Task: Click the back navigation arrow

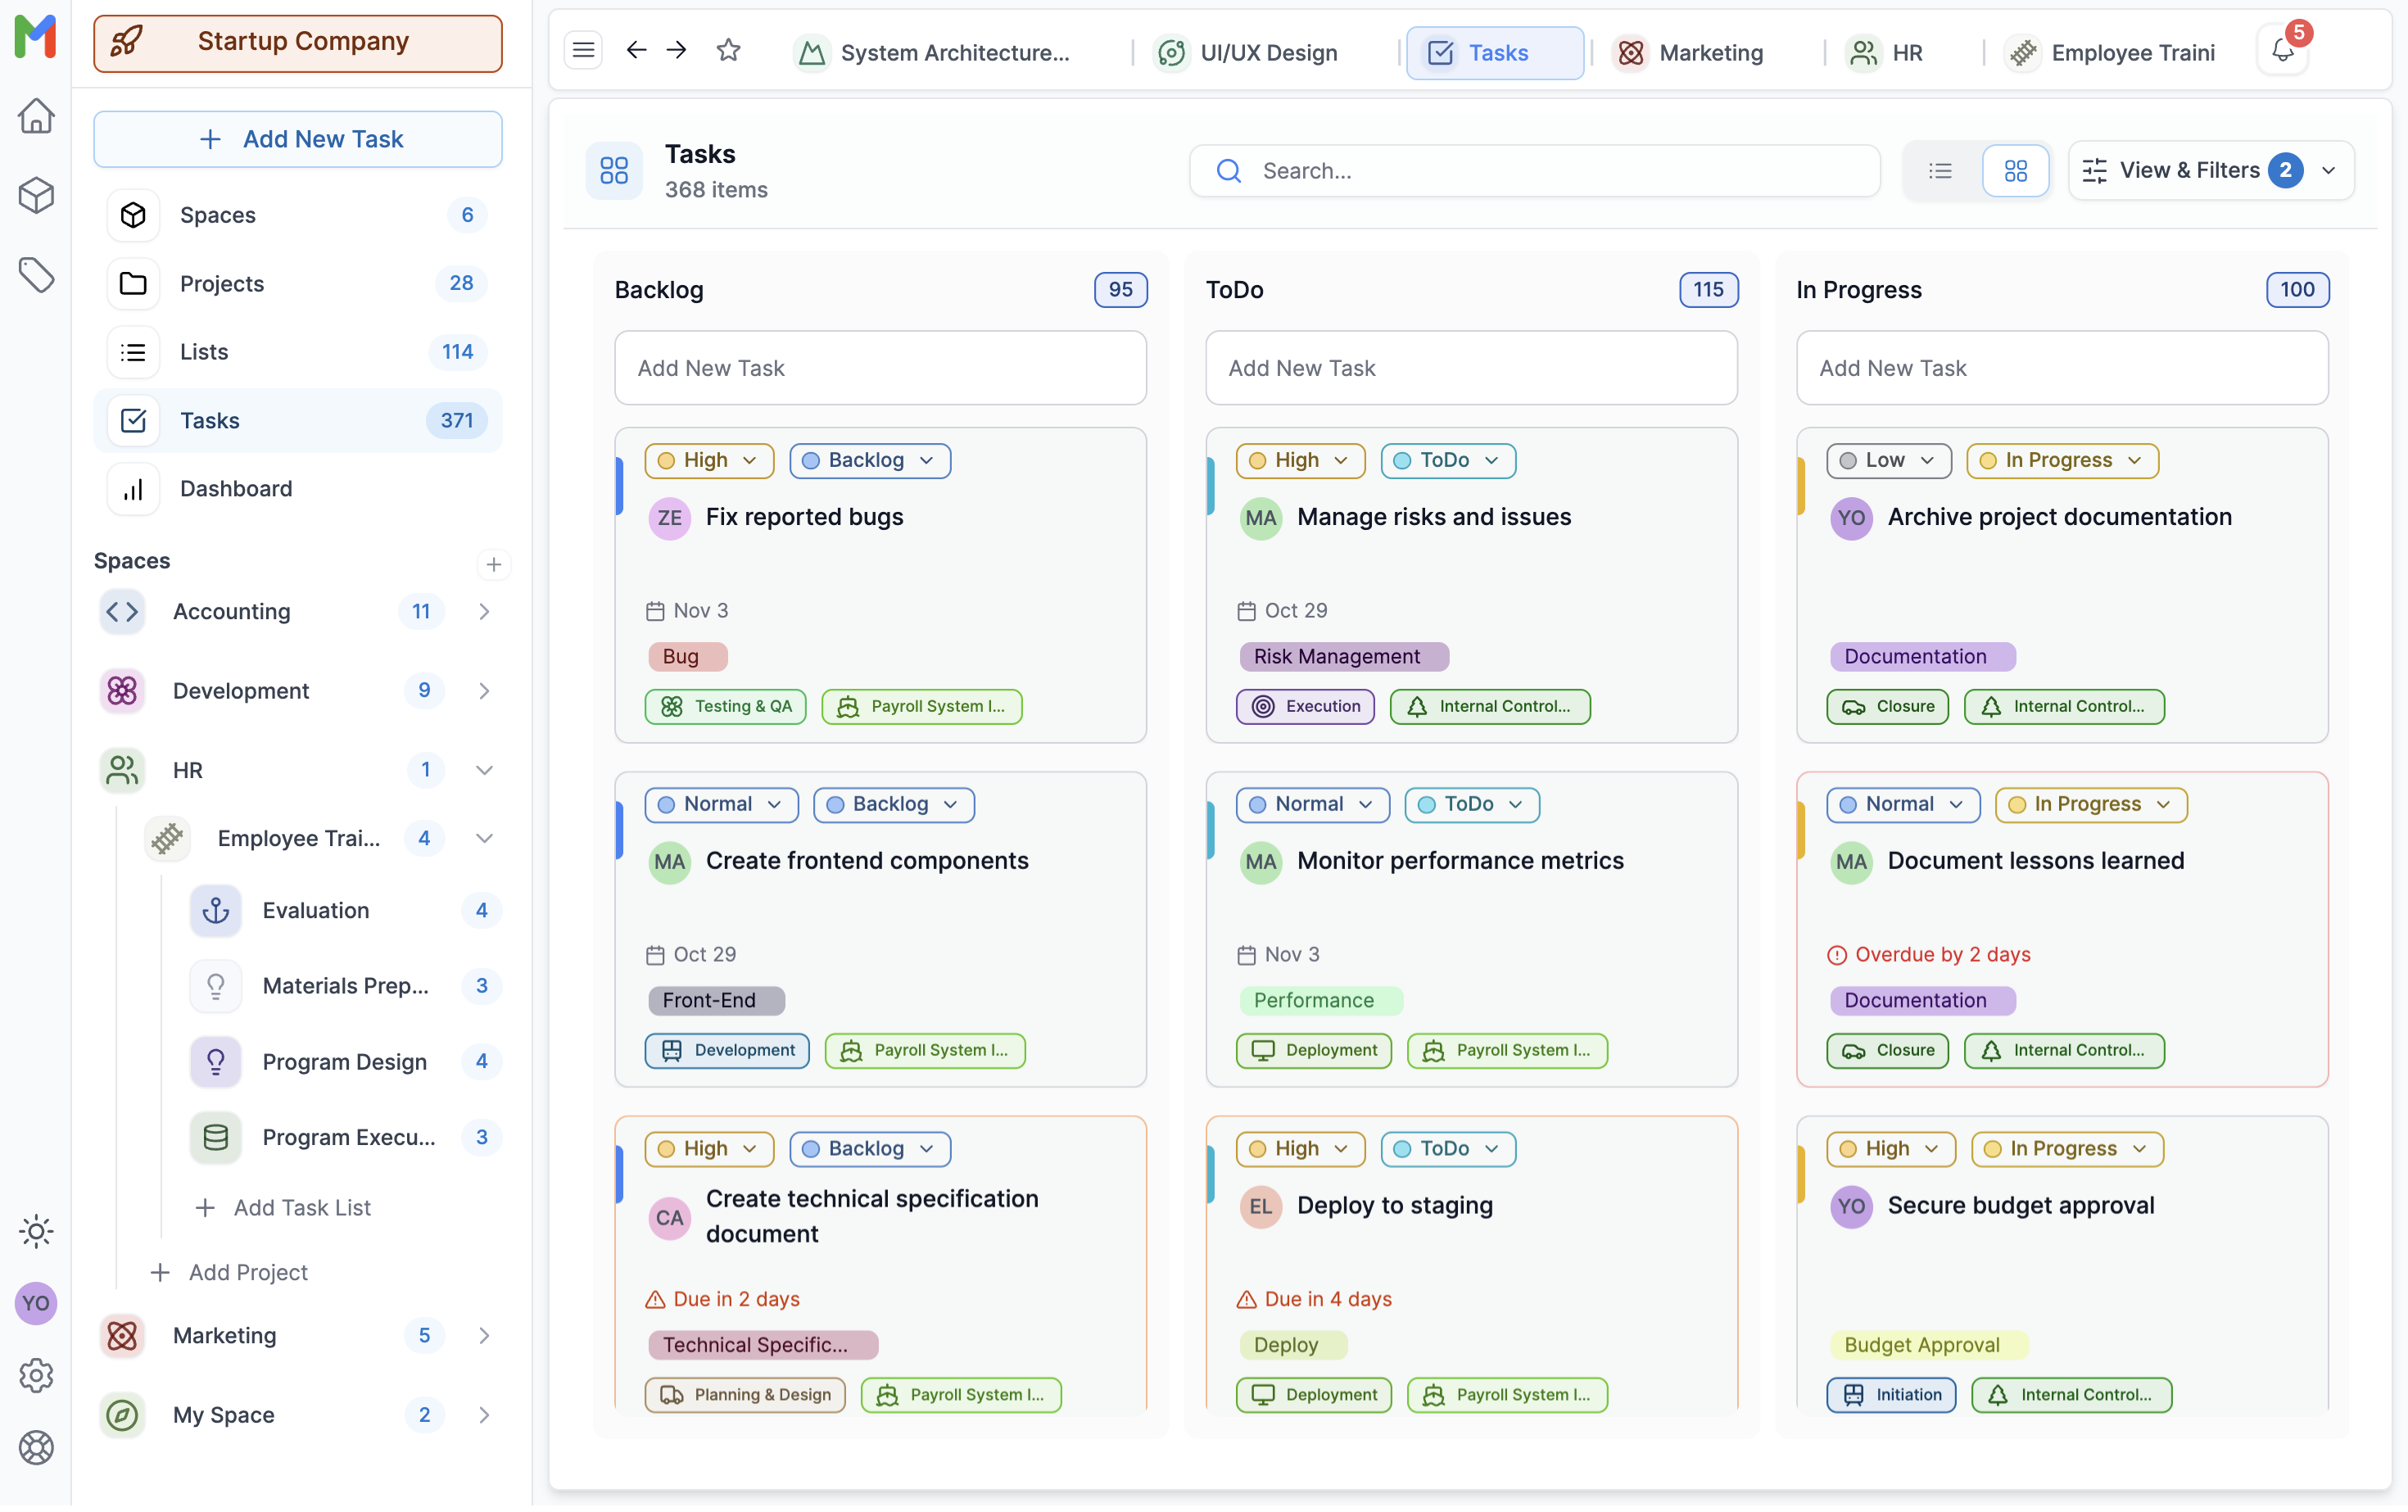Action: pos(636,50)
